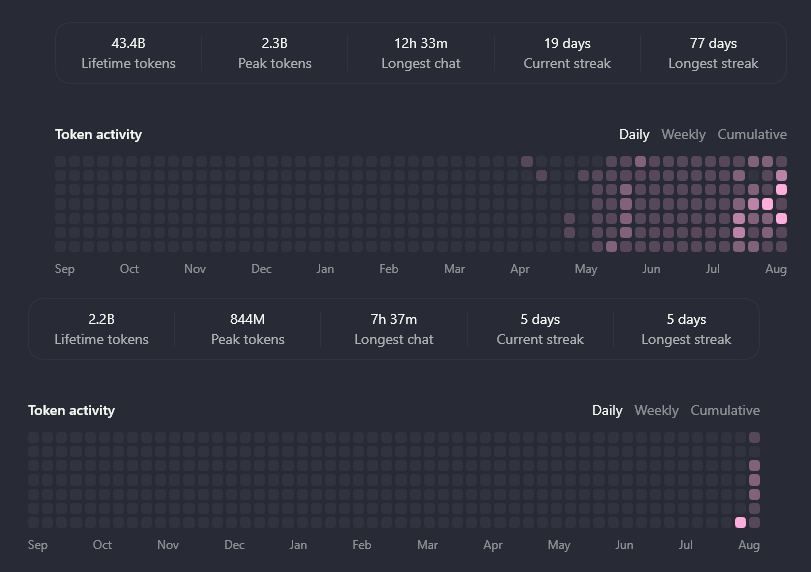Click the Aug month label under upper heatmap

point(776,269)
